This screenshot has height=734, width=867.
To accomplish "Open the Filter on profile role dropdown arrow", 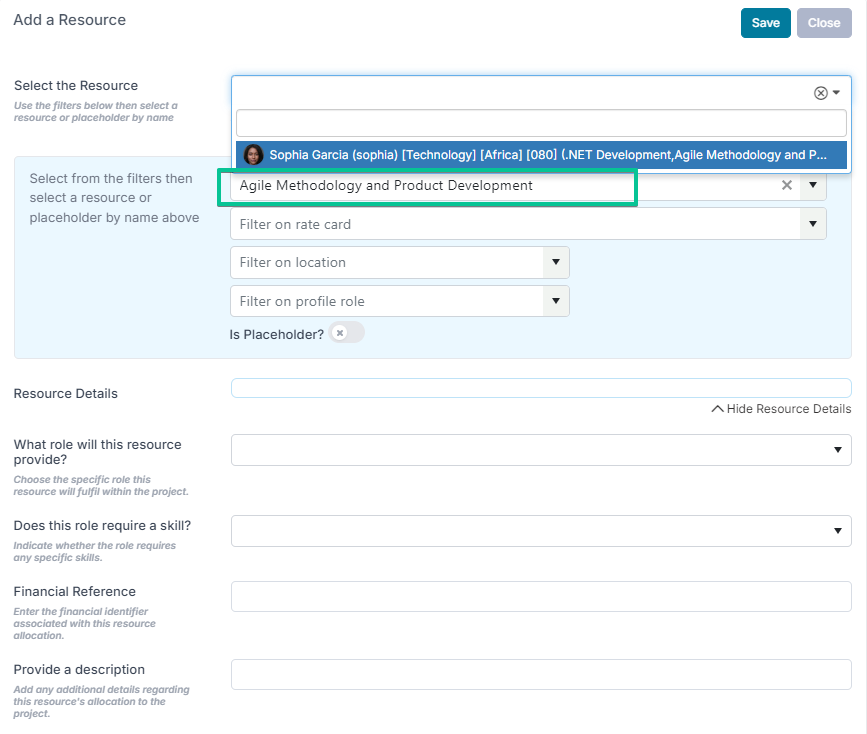I will click(556, 301).
